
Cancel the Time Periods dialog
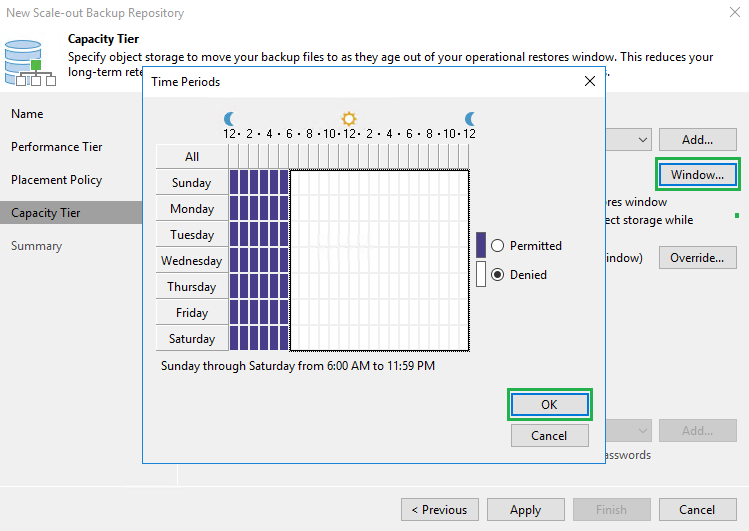(549, 435)
